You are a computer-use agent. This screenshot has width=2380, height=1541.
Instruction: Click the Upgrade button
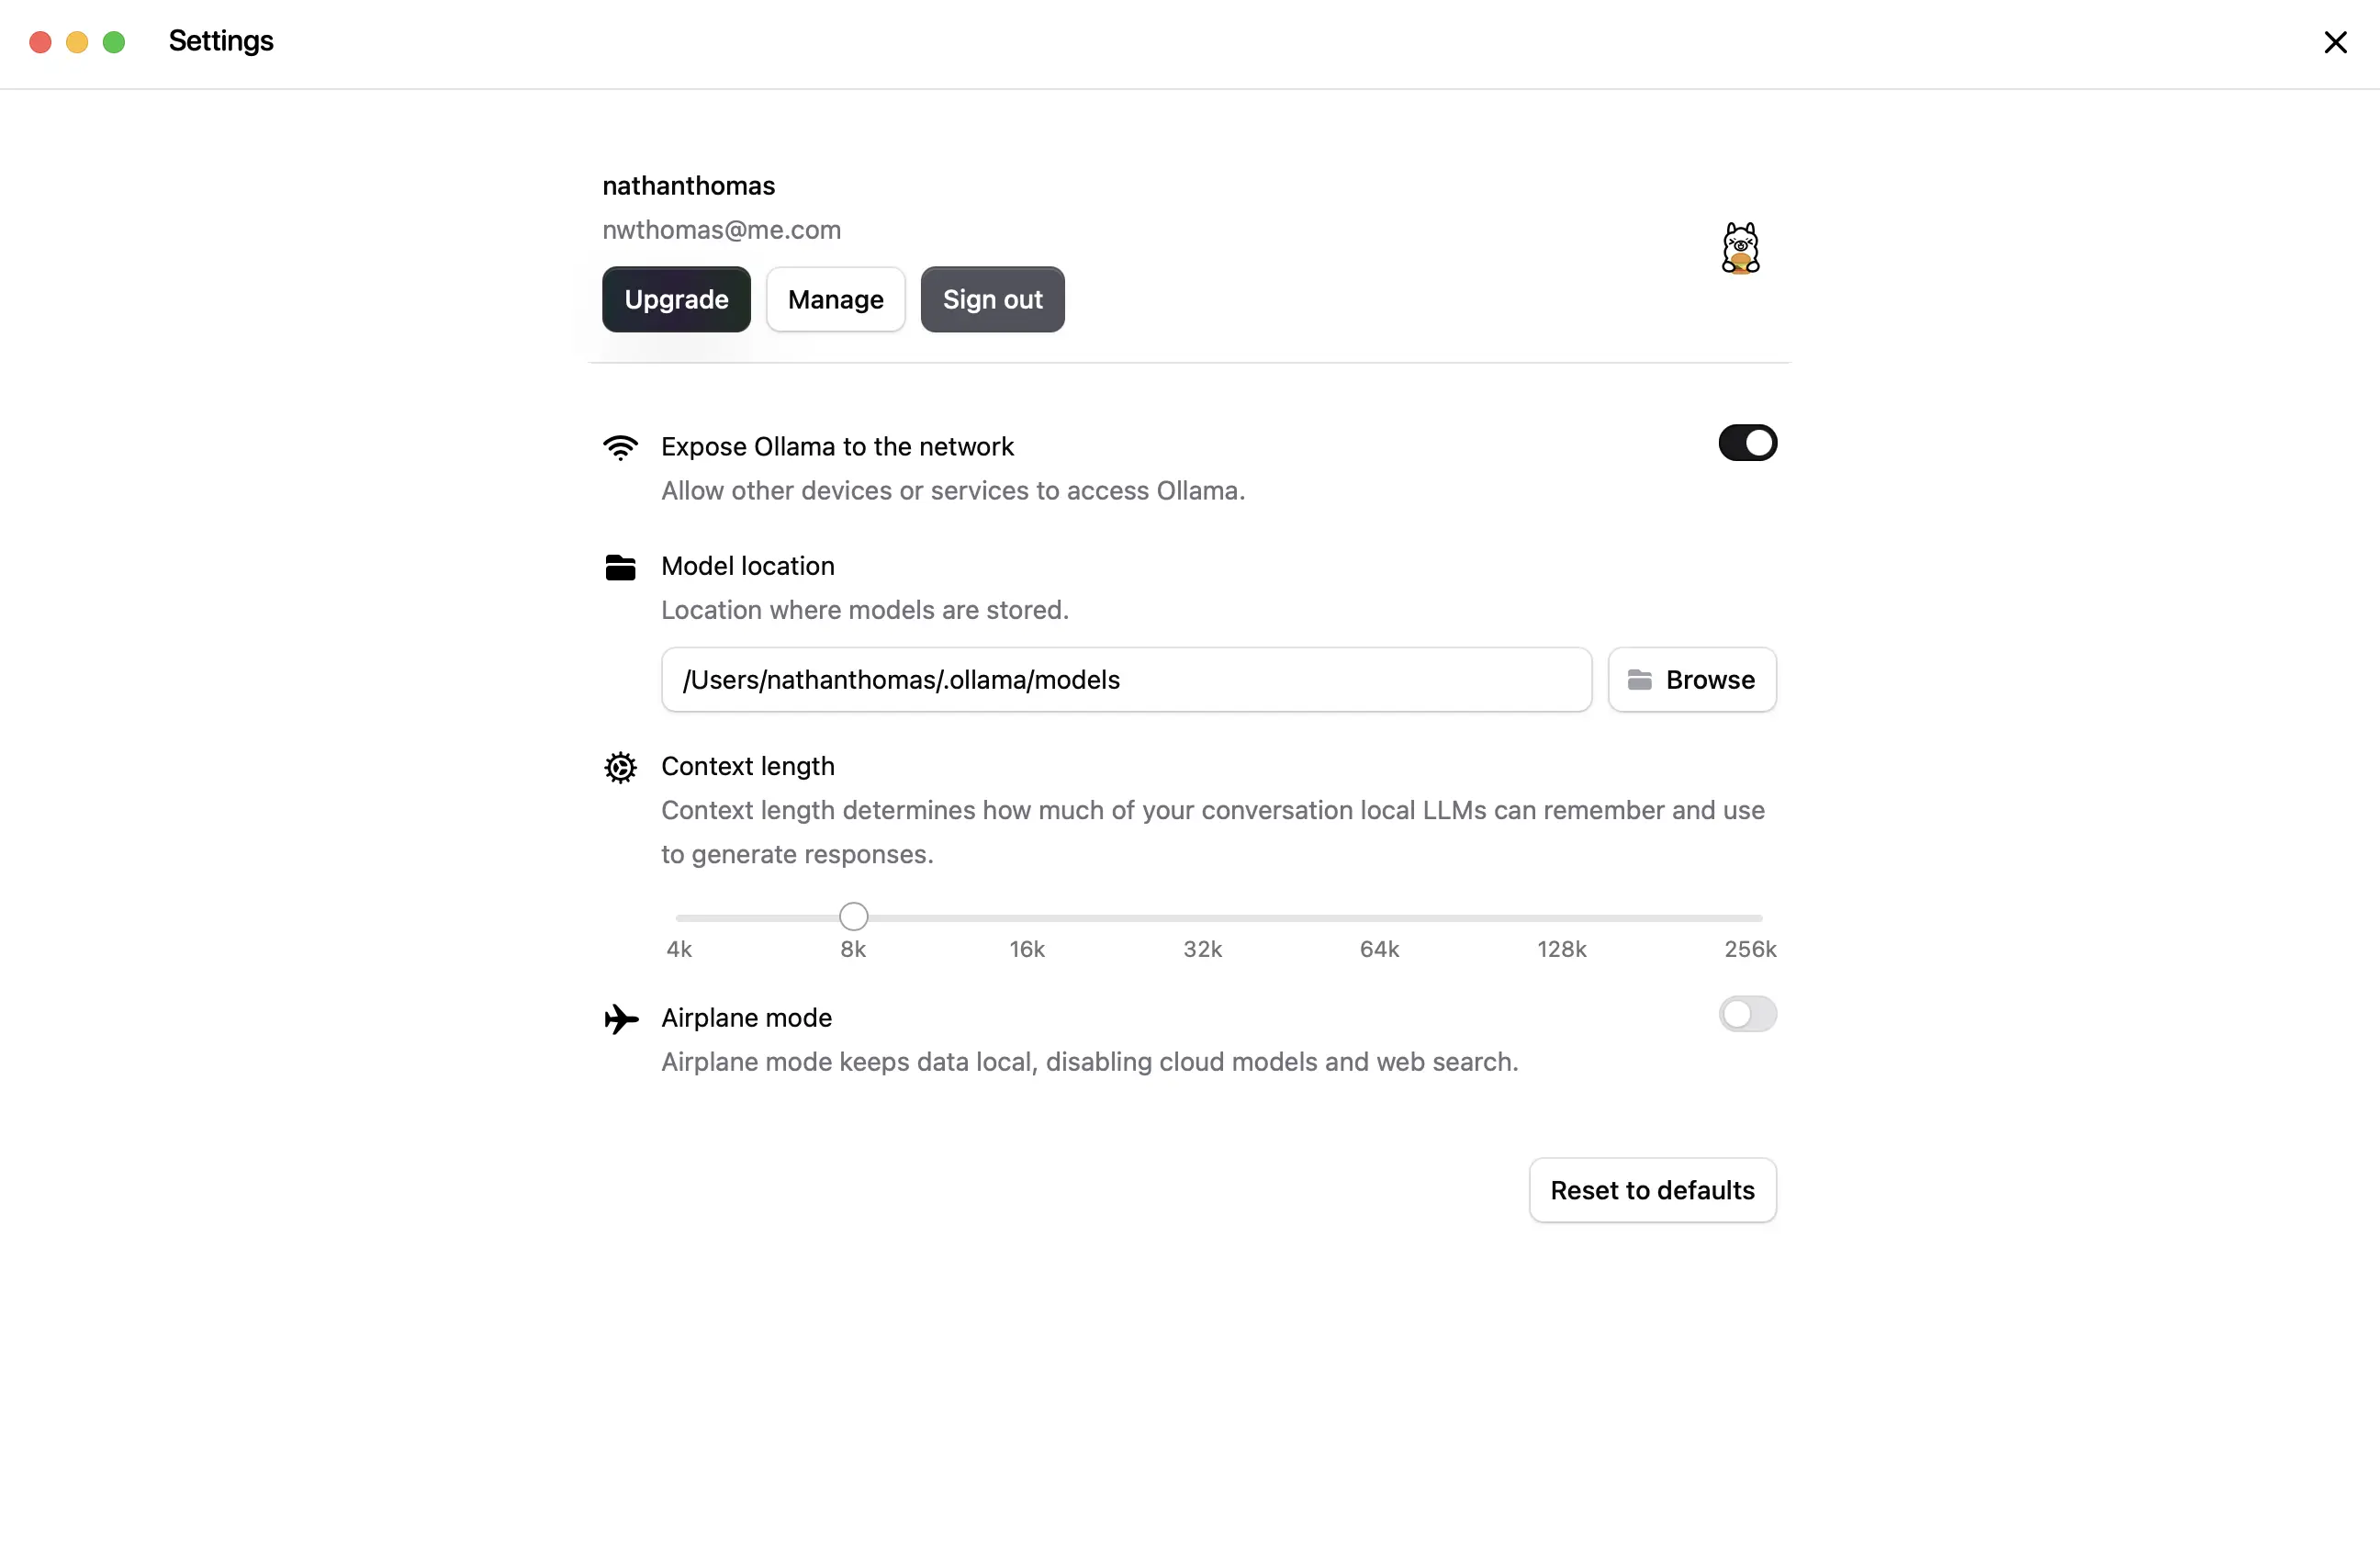676,299
